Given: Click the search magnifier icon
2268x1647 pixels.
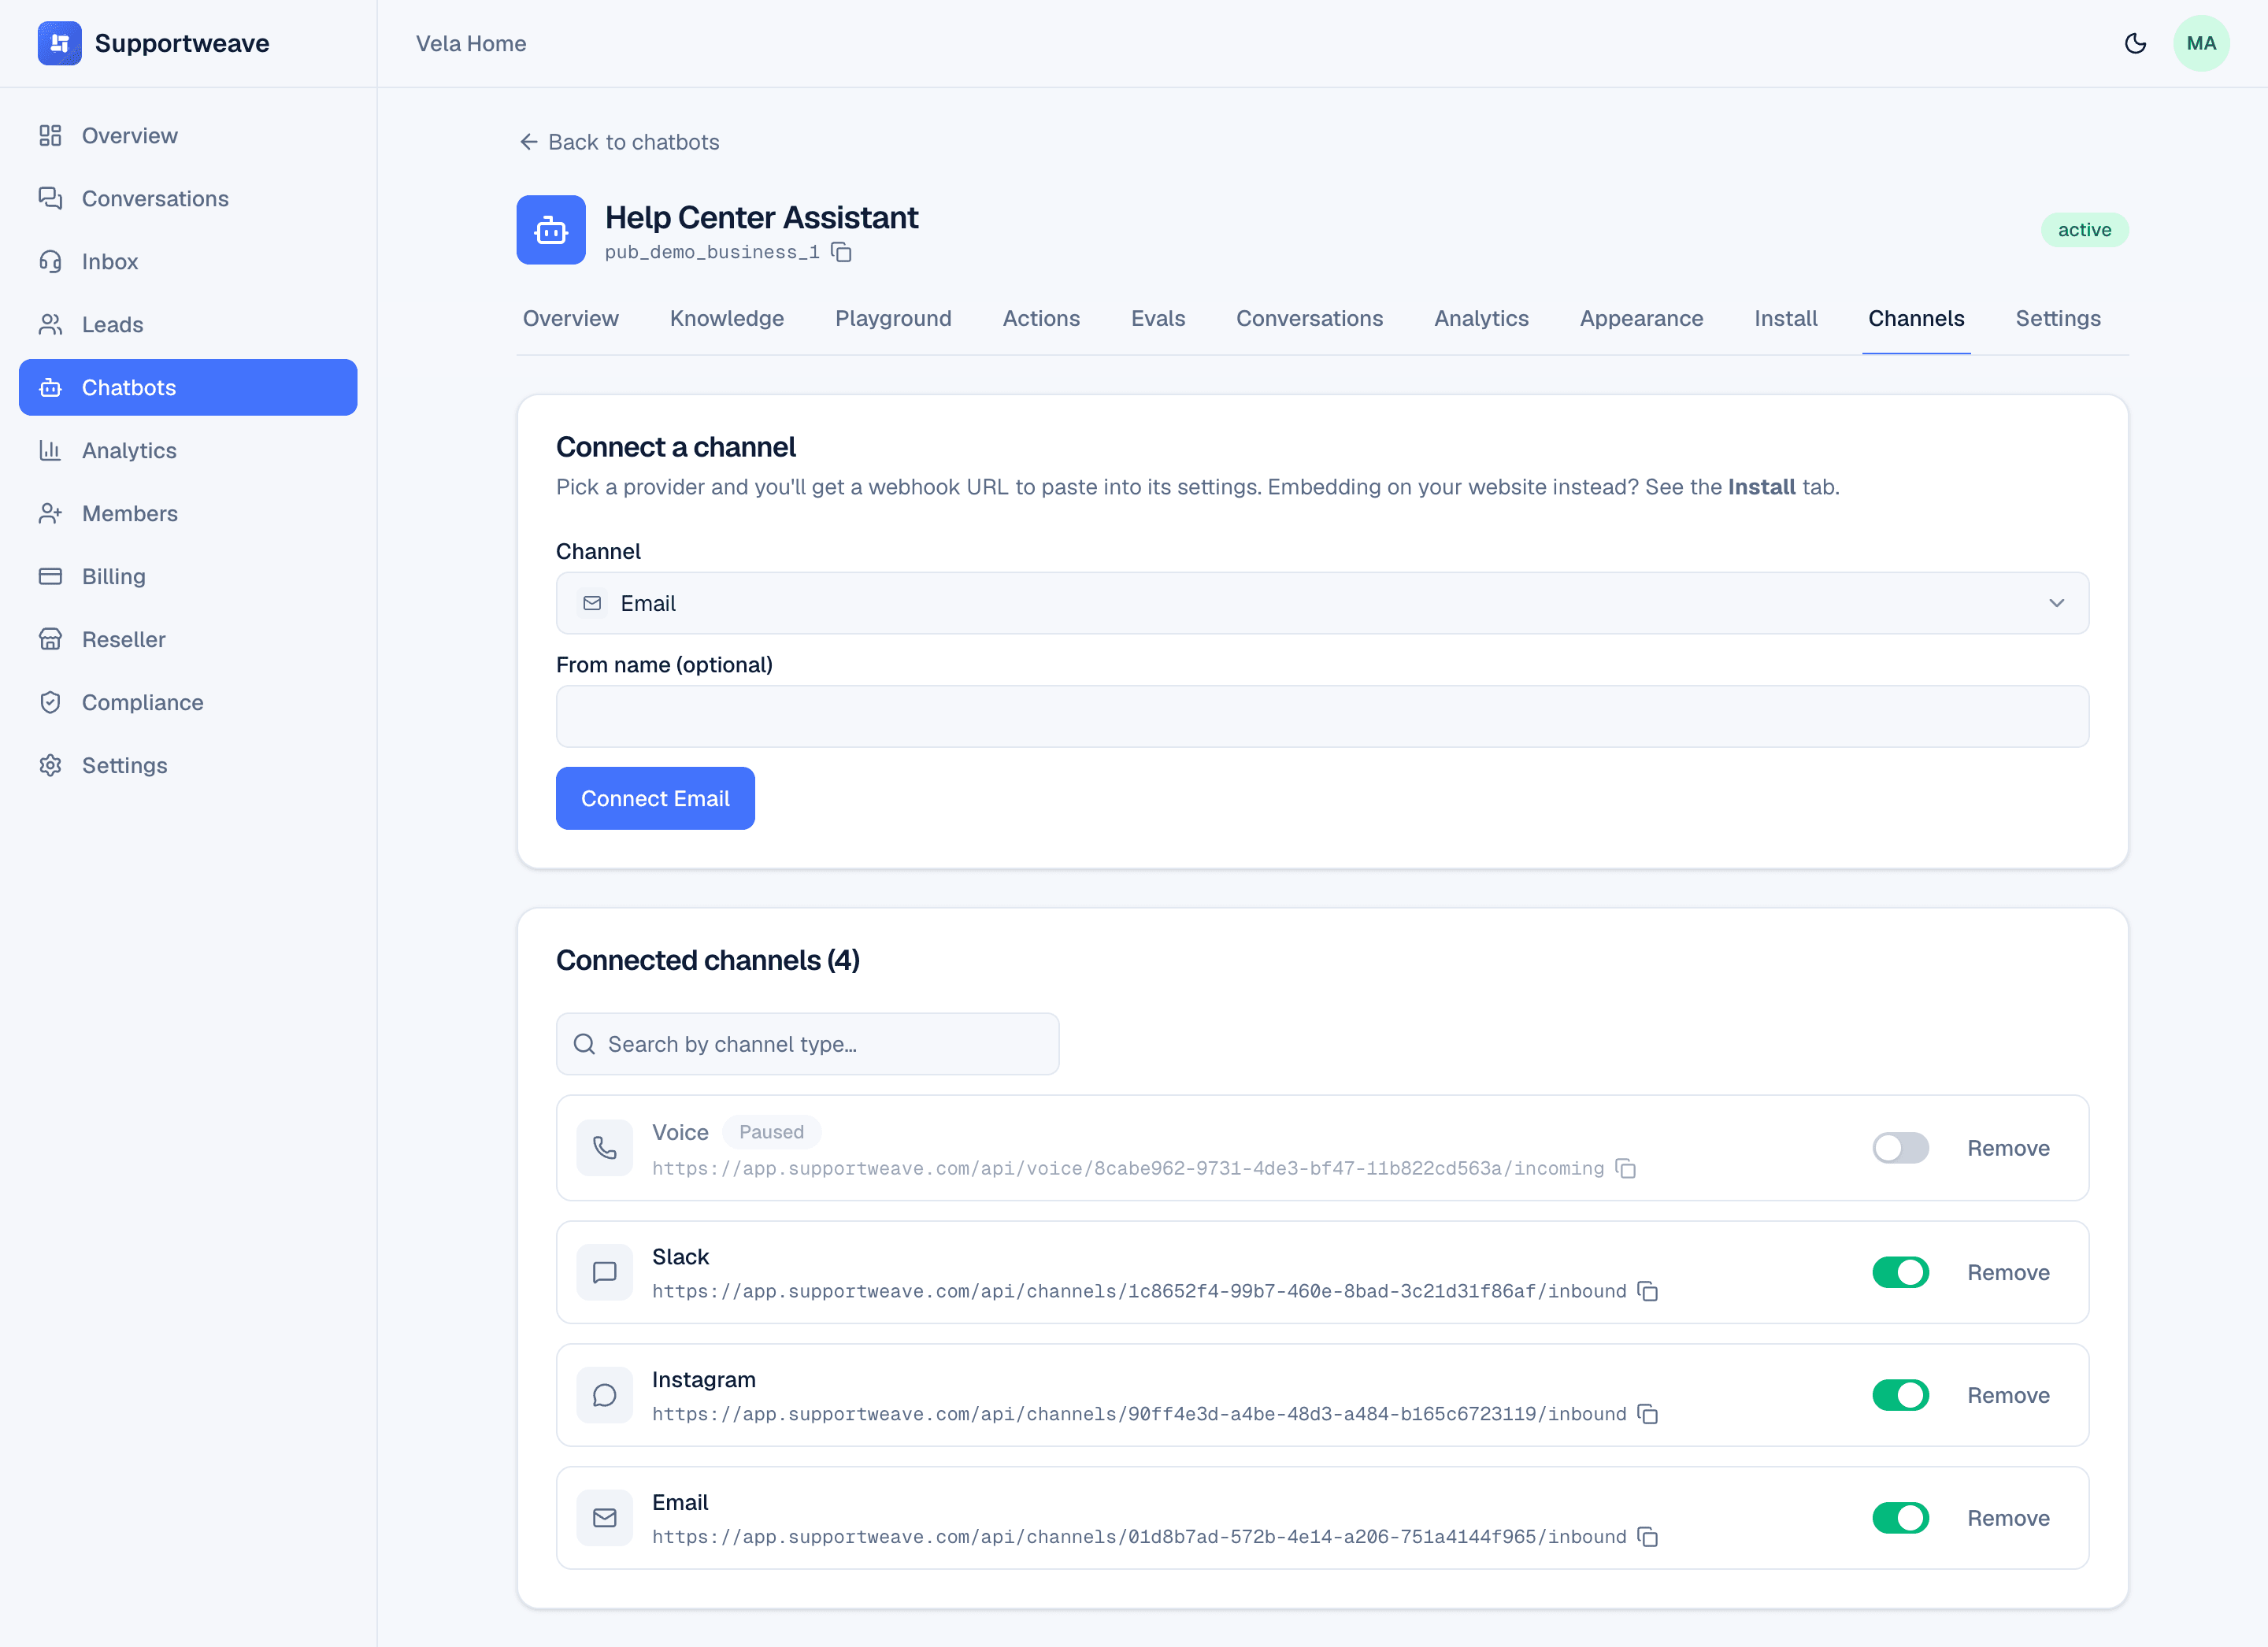Looking at the screenshot, I should click(x=584, y=1044).
